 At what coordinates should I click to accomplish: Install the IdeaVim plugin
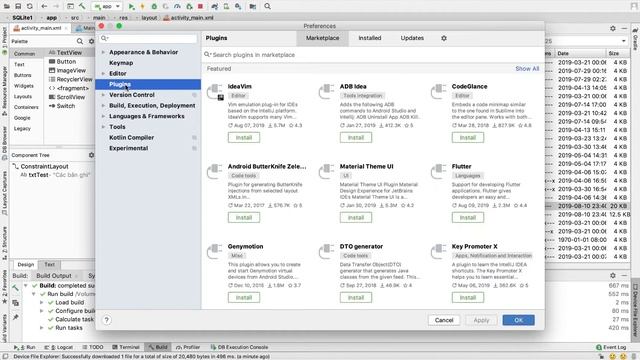point(244,138)
